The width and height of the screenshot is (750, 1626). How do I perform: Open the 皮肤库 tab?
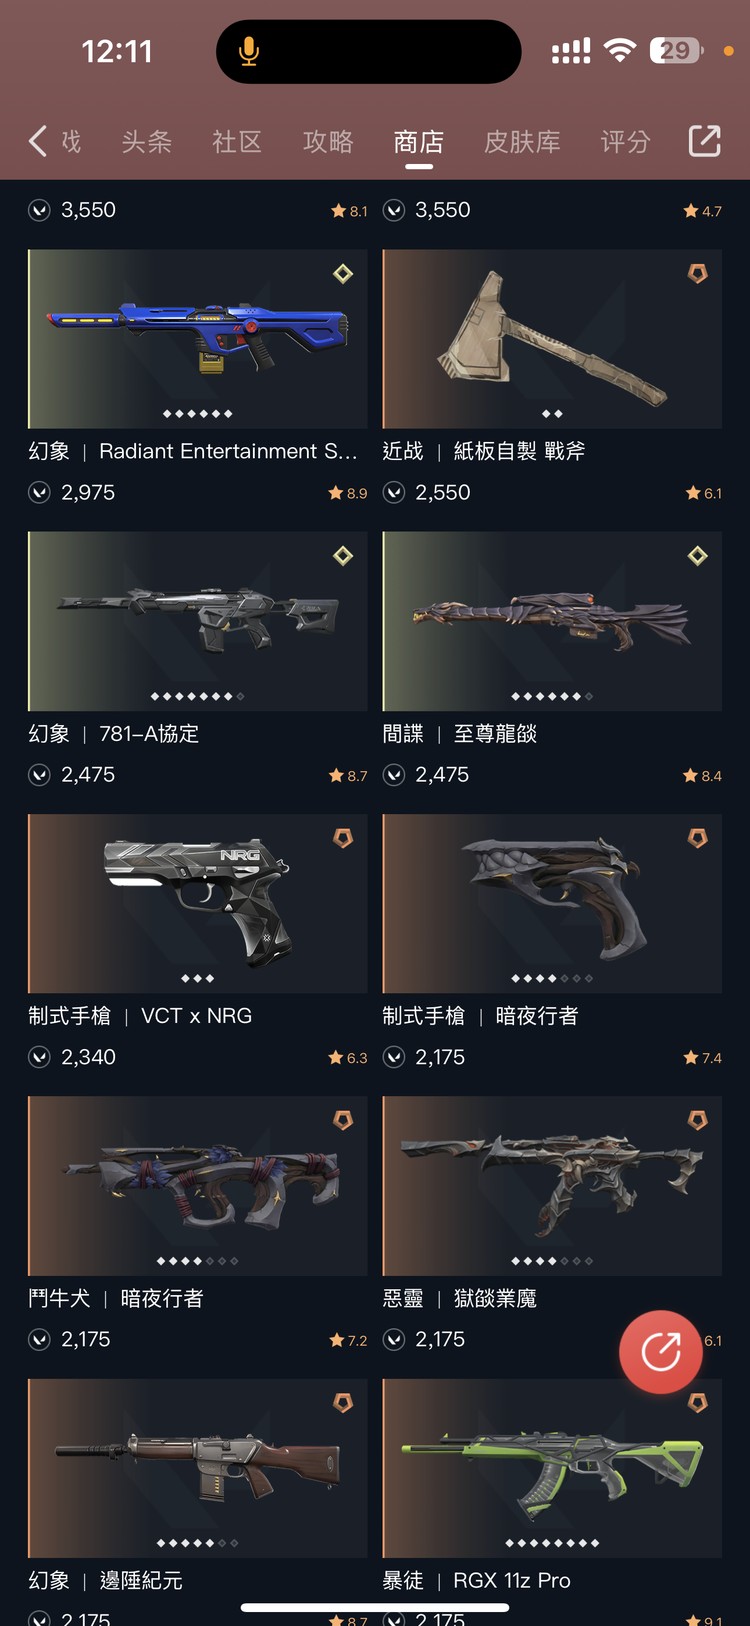click(x=522, y=142)
